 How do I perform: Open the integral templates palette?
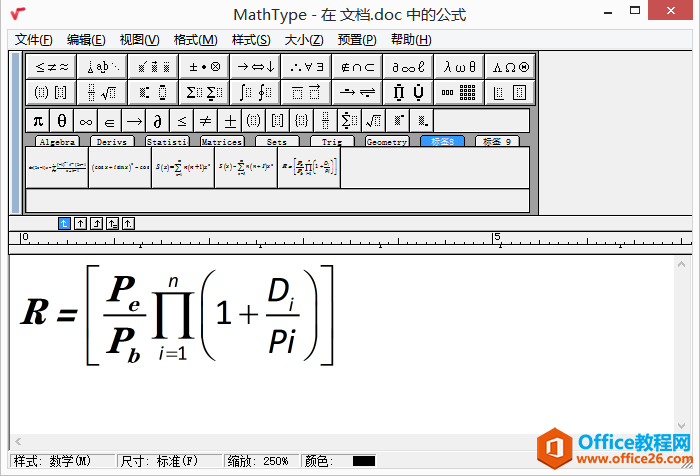[x=255, y=93]
